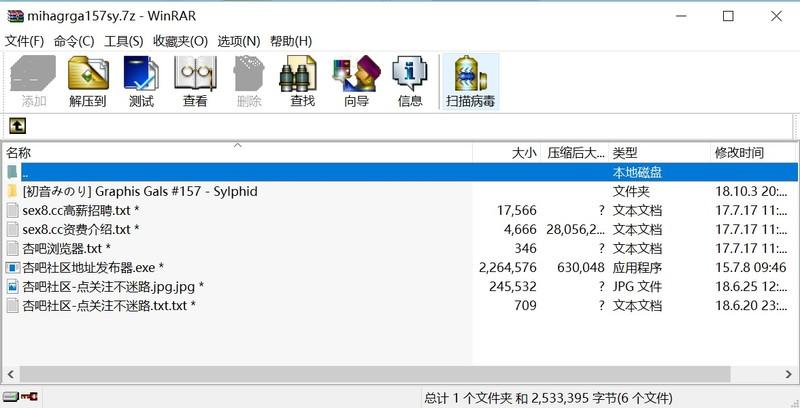
Task: Open the 查看 (View) file tool
Action: (x=195, y=81)
